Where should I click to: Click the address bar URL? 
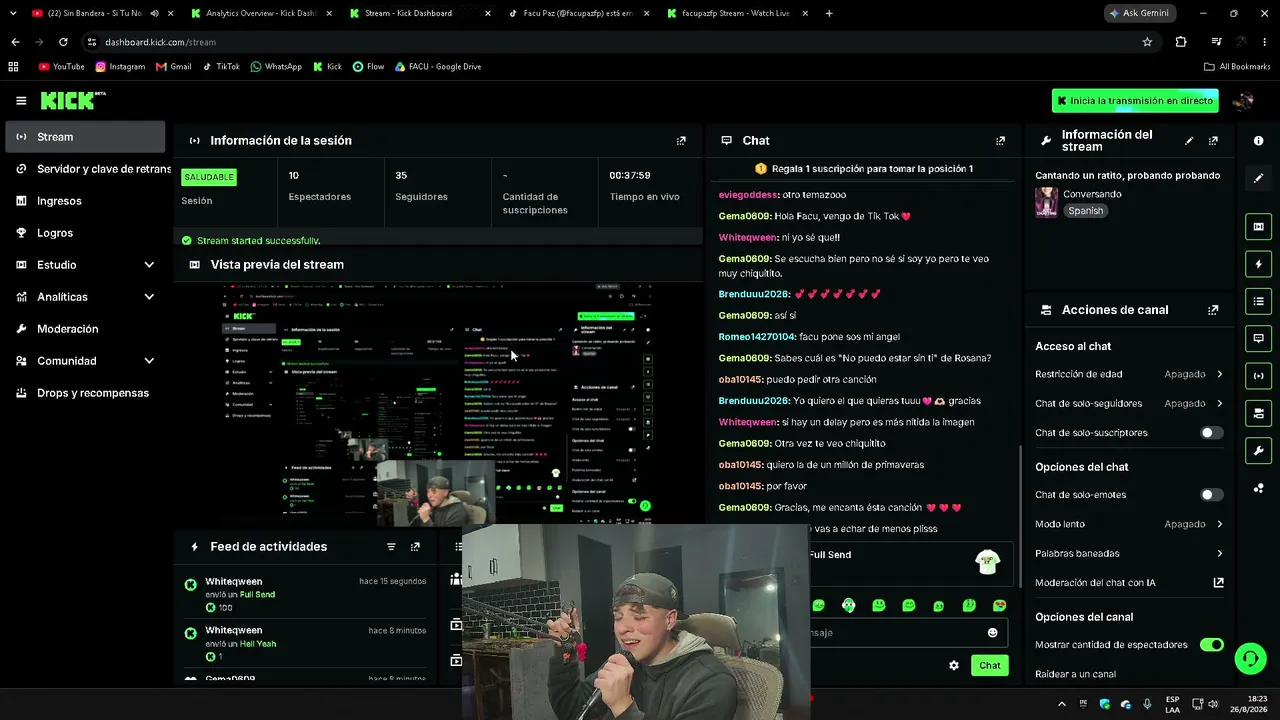click(x=160, y=42)
